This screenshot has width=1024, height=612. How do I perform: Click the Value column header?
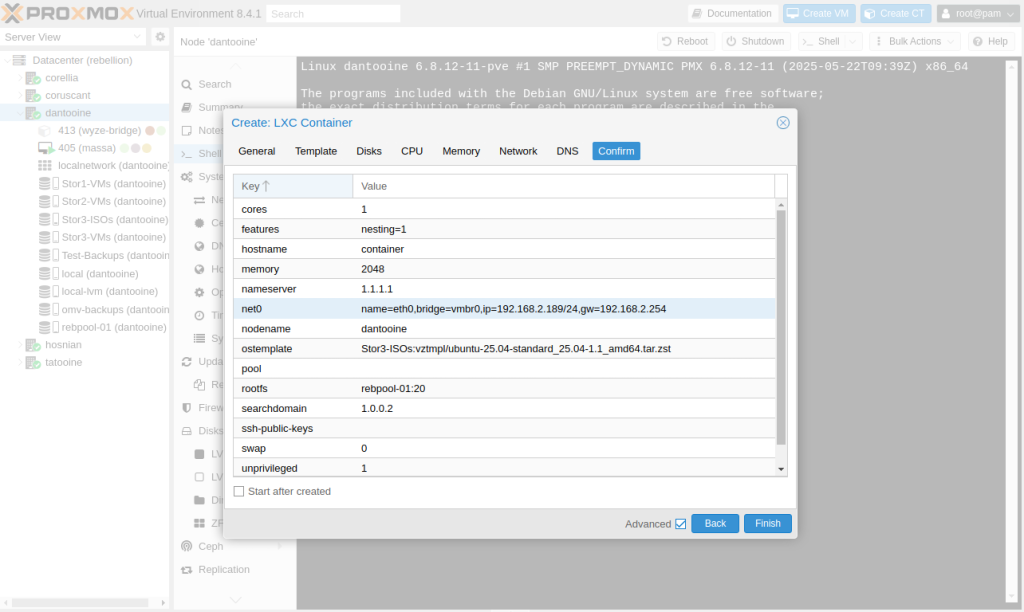[x=564, y=186]
